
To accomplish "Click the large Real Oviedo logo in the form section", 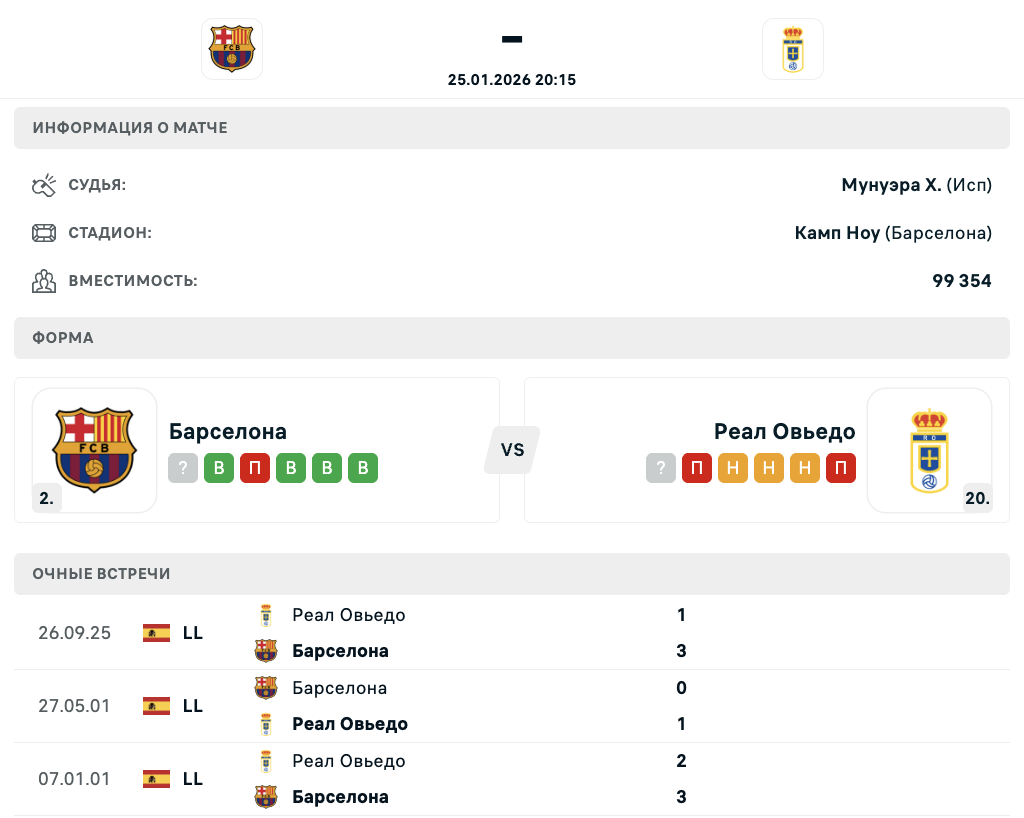I will 929,450.
